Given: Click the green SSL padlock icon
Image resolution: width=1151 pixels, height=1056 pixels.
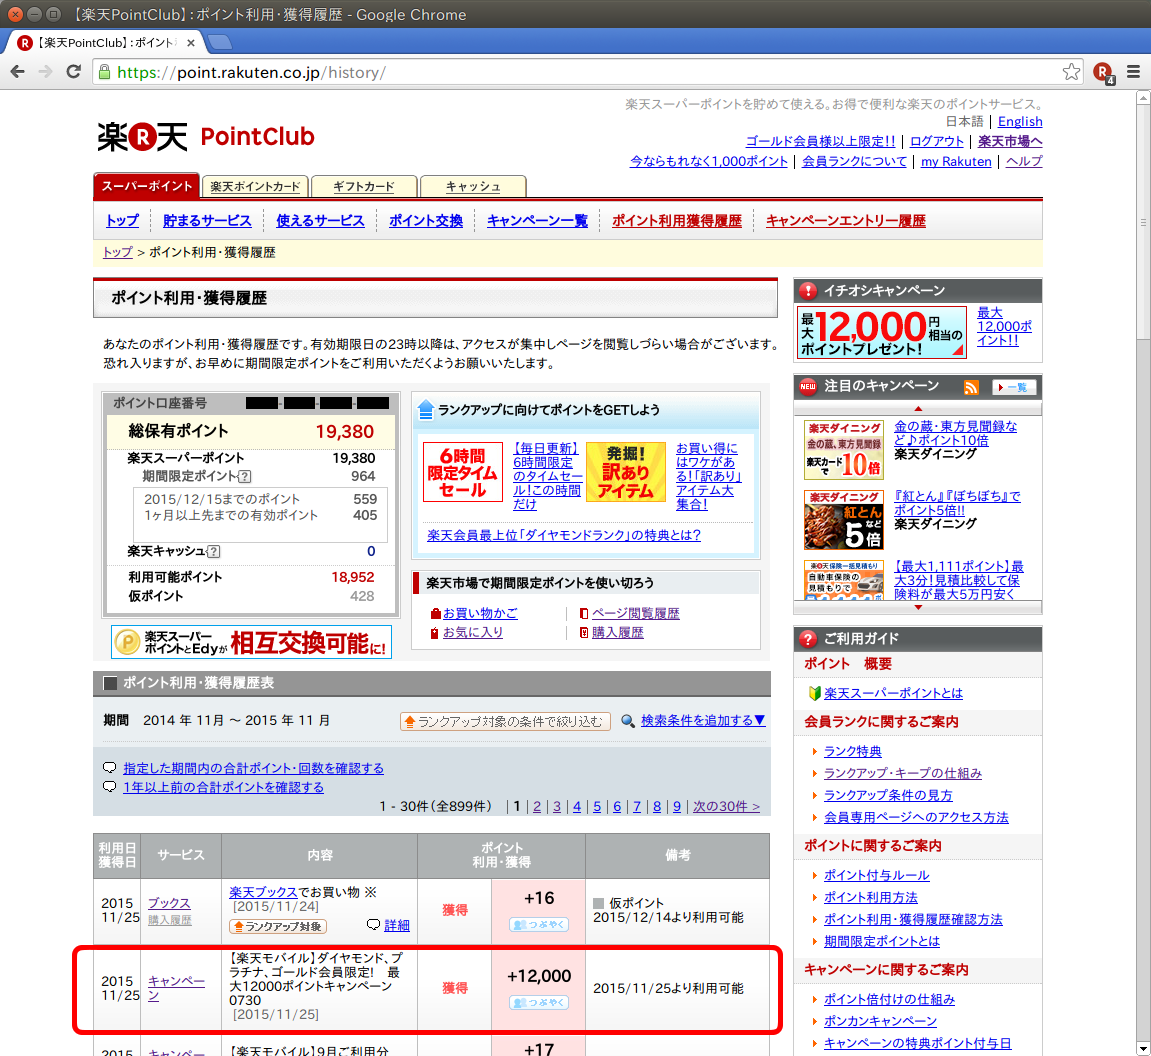Looking at the screenshot, I should [104, 72].
